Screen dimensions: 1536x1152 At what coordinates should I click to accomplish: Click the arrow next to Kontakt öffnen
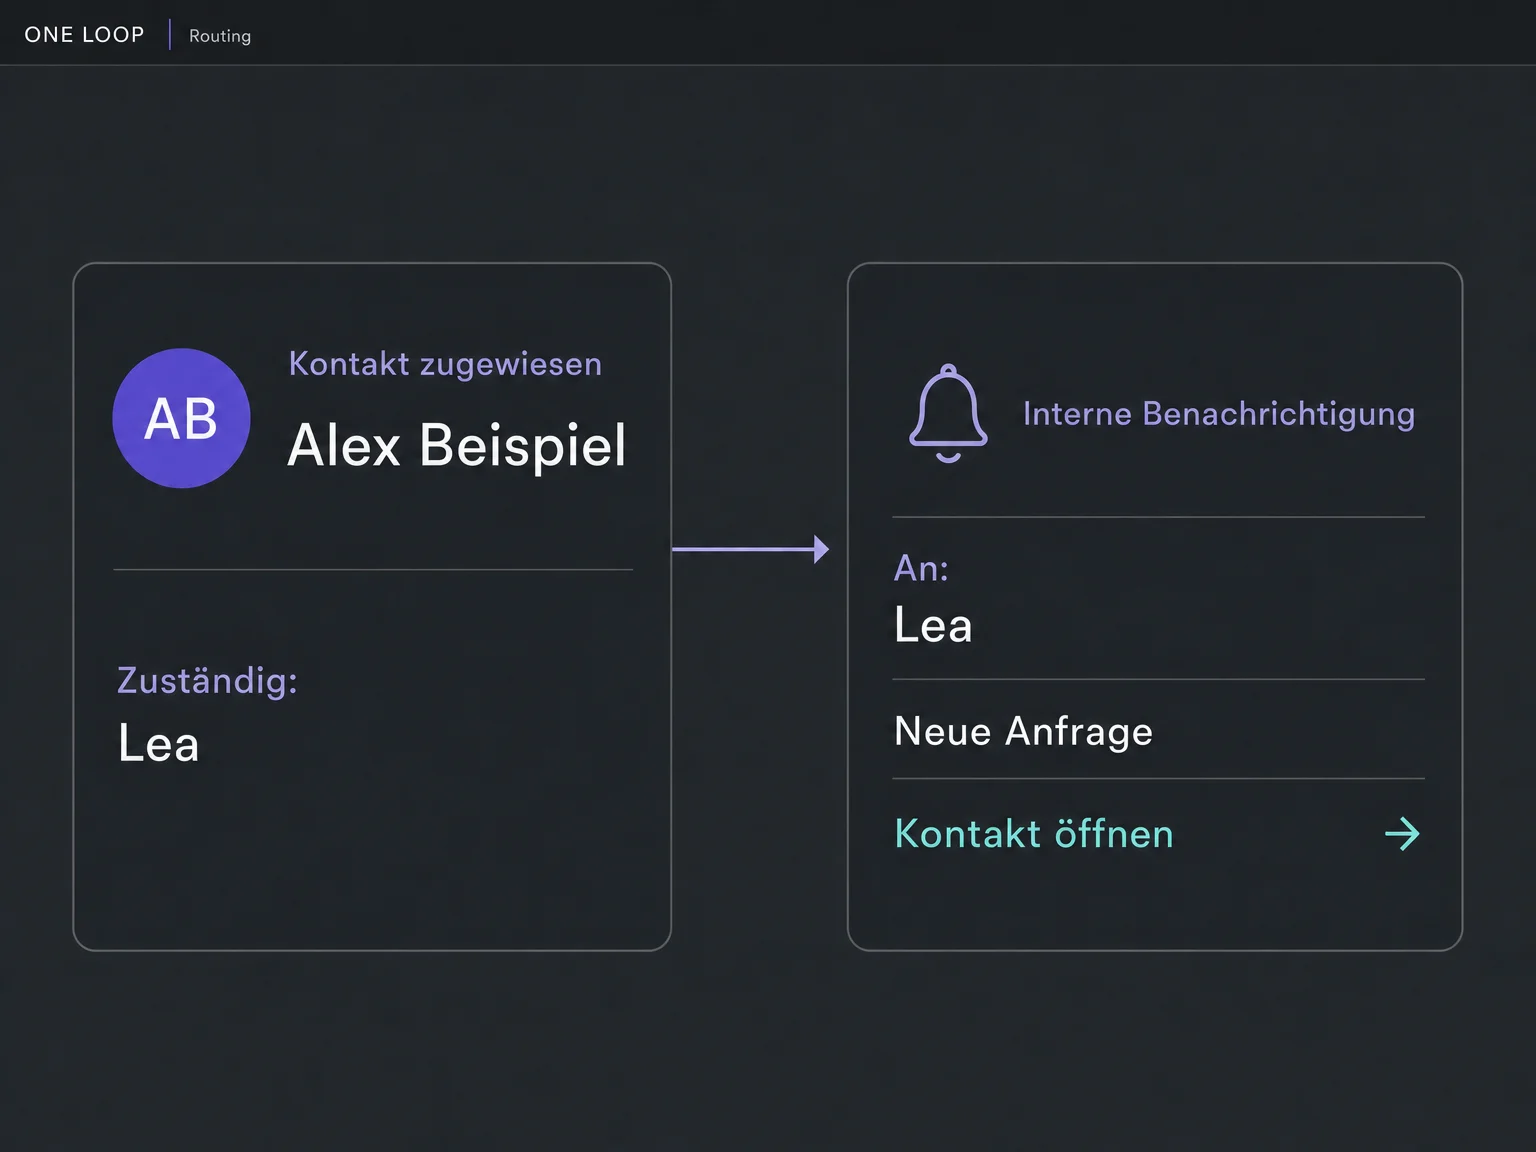pyautogui.click(x=1402, y=834)
